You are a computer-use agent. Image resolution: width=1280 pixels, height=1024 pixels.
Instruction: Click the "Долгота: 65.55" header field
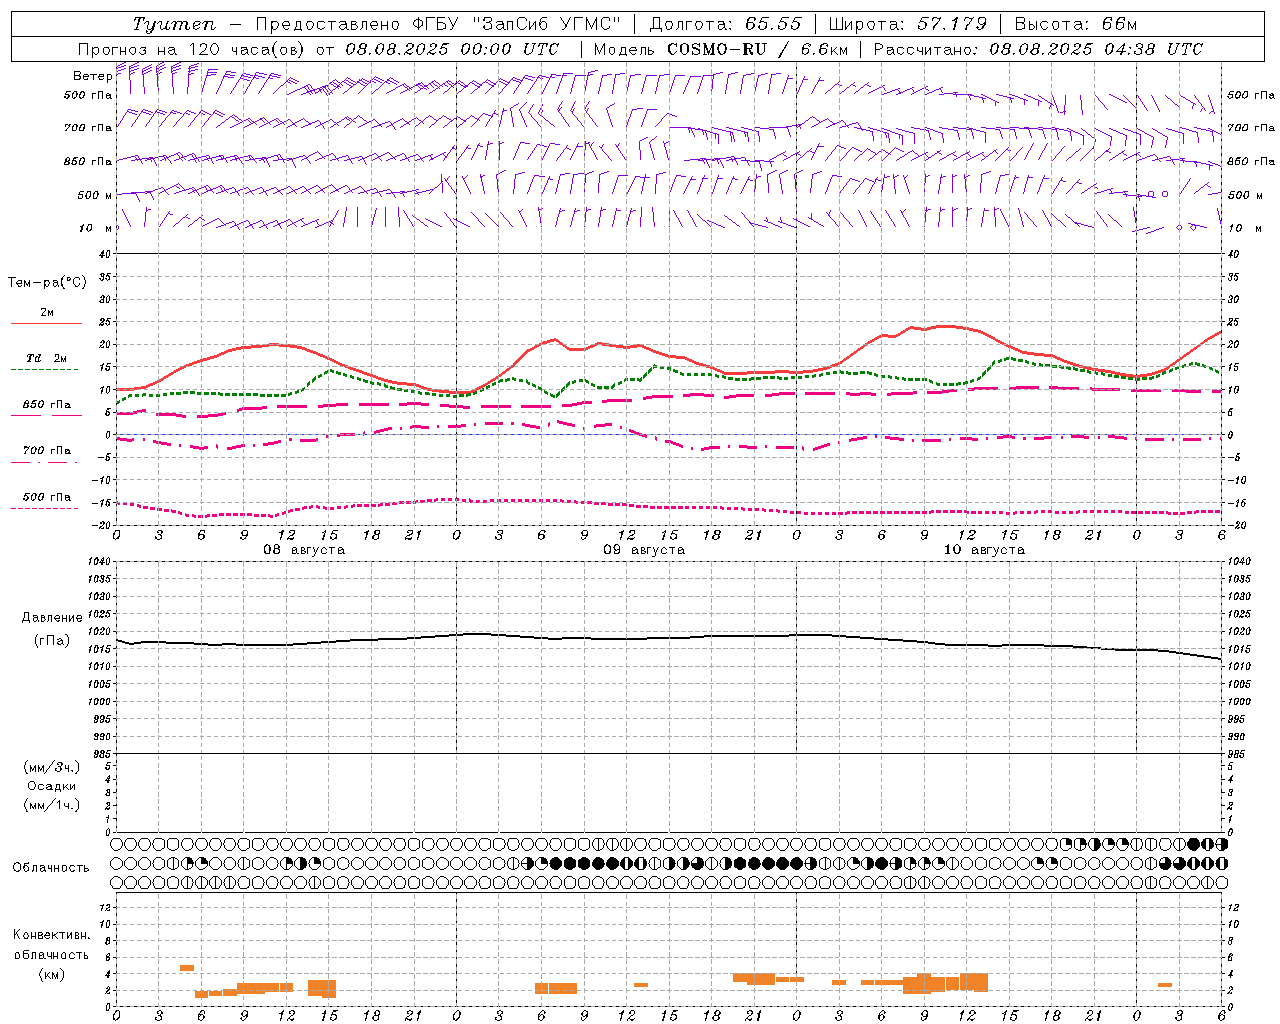(x=725, y=24)
